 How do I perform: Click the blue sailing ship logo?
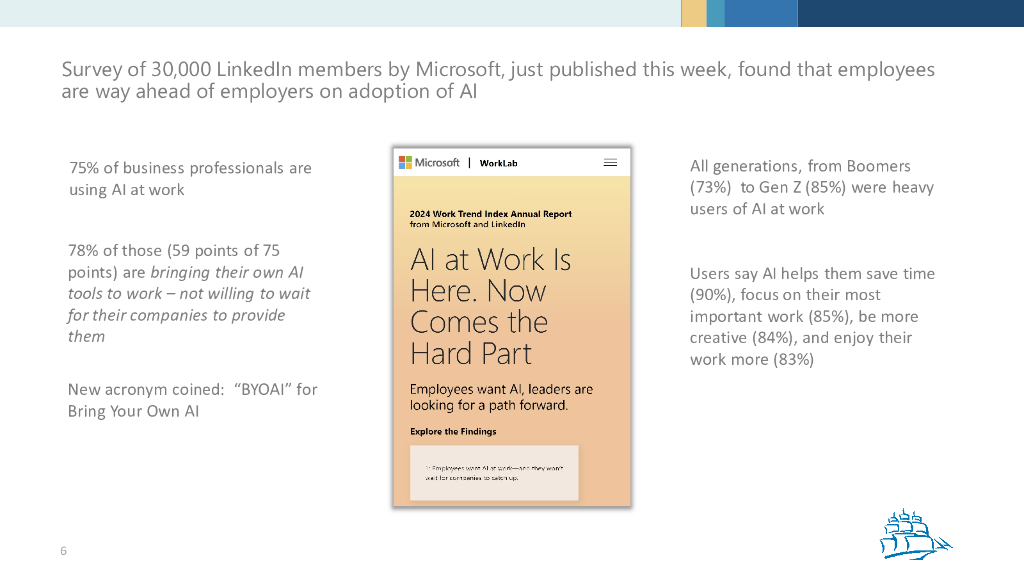pyautogui.click(x=914, y=533)
